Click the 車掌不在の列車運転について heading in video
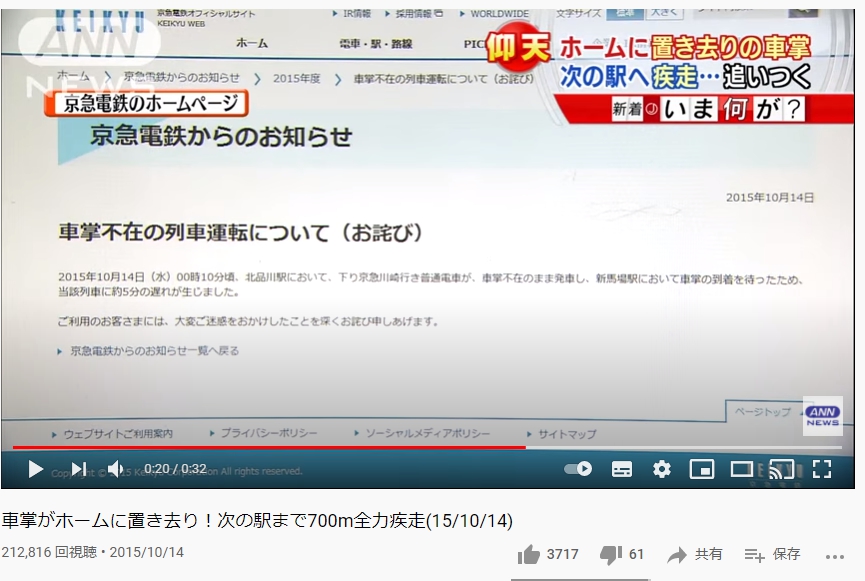This screenshot has width=865, height=581. [x=241, y=232]
